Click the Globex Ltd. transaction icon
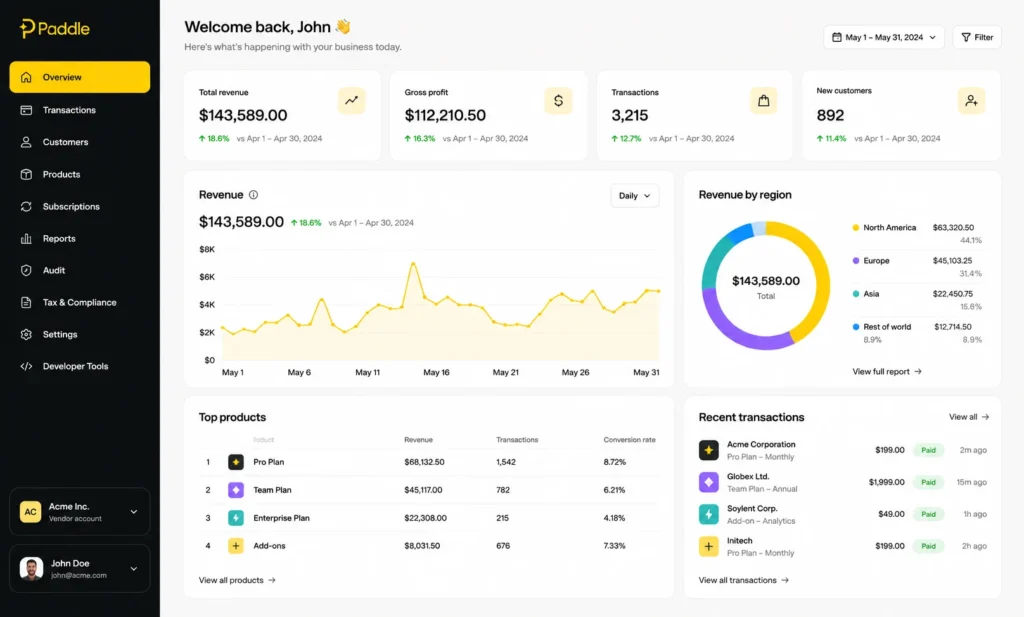The width and height of the screenshot is (1024, 617). point(709,482)
